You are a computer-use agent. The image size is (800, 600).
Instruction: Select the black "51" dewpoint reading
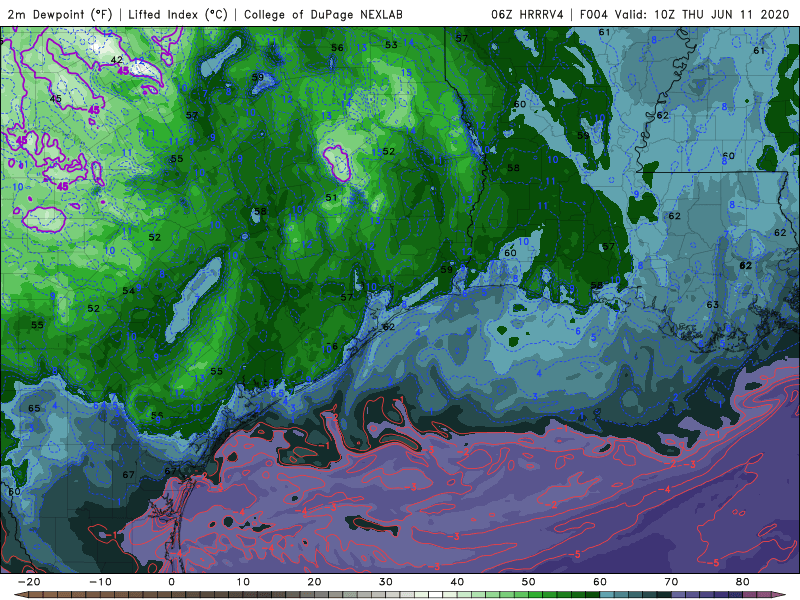[331, 197]
